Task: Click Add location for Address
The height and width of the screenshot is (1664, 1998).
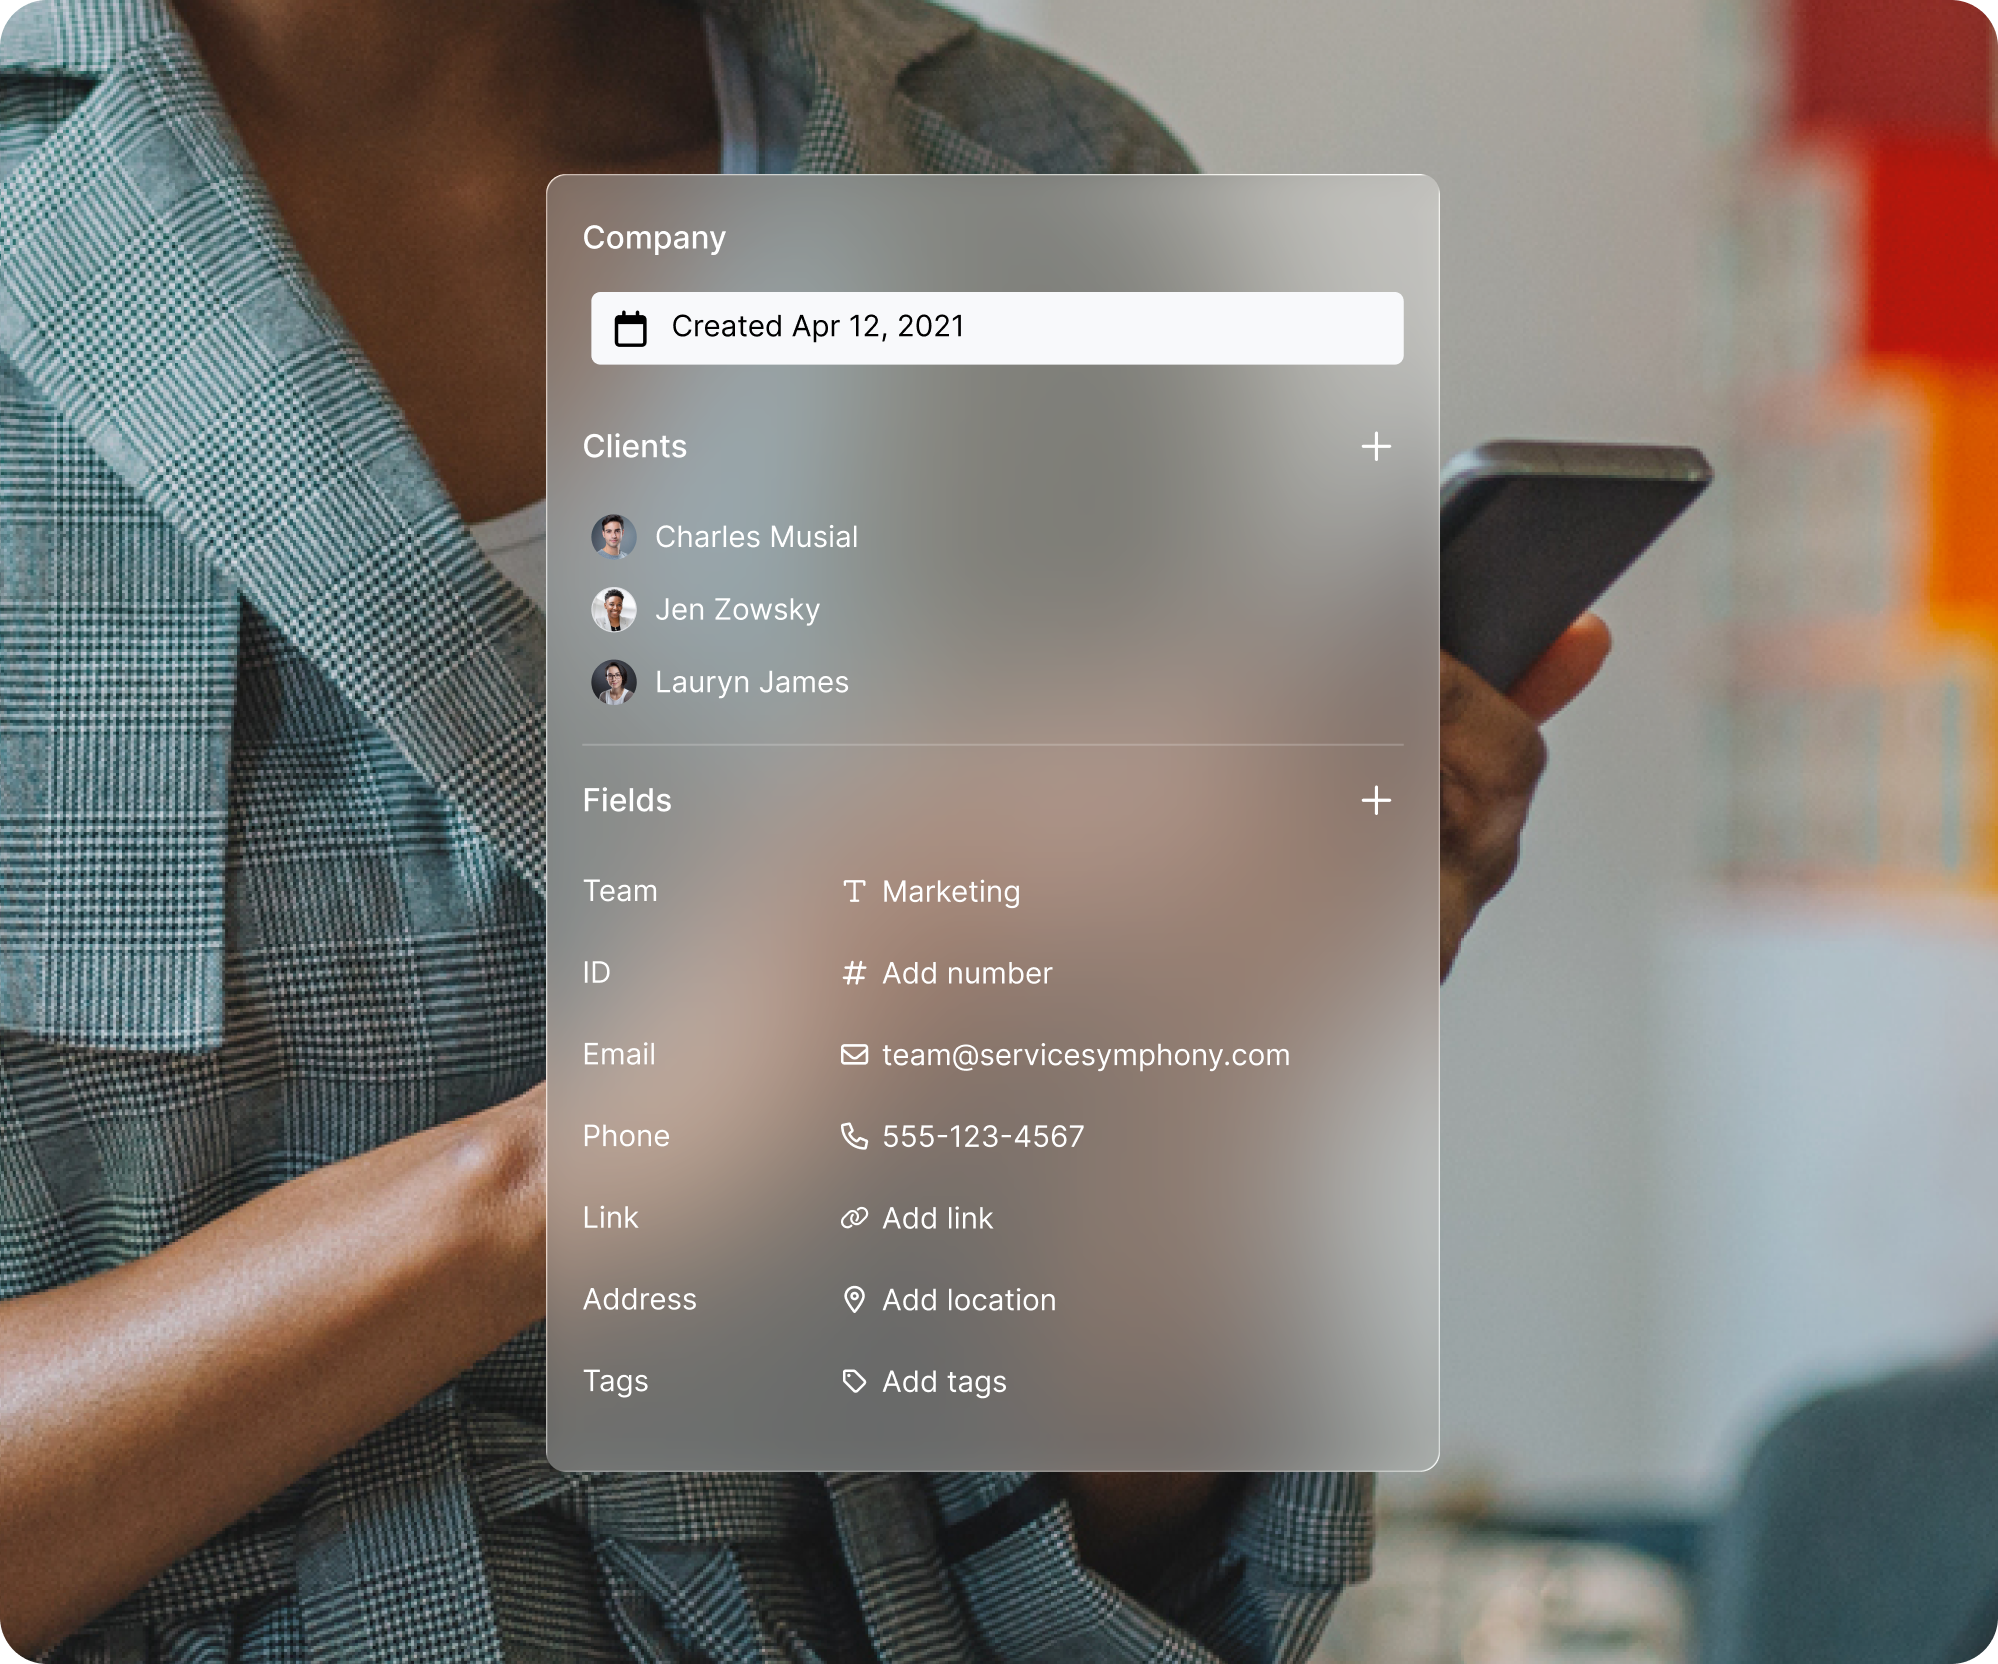Action: point(968,1300)
